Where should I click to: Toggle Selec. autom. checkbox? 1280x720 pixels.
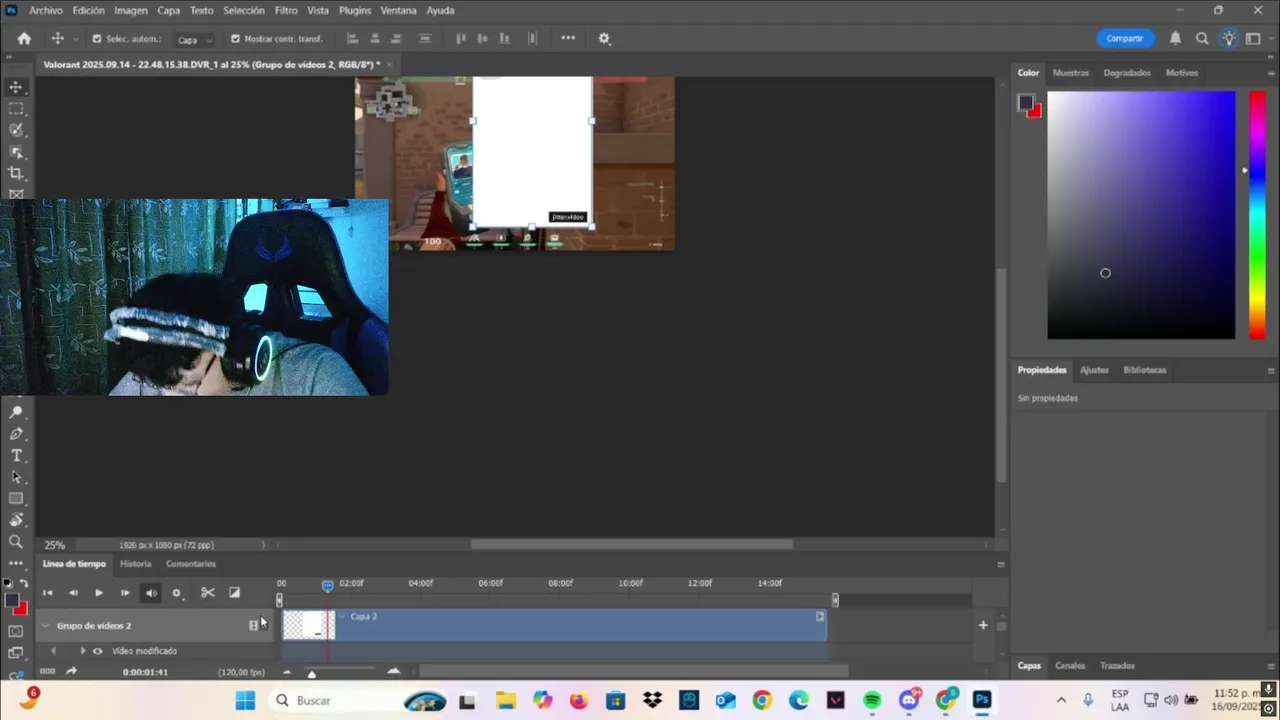pyautogui.click(x=97, y=39)
